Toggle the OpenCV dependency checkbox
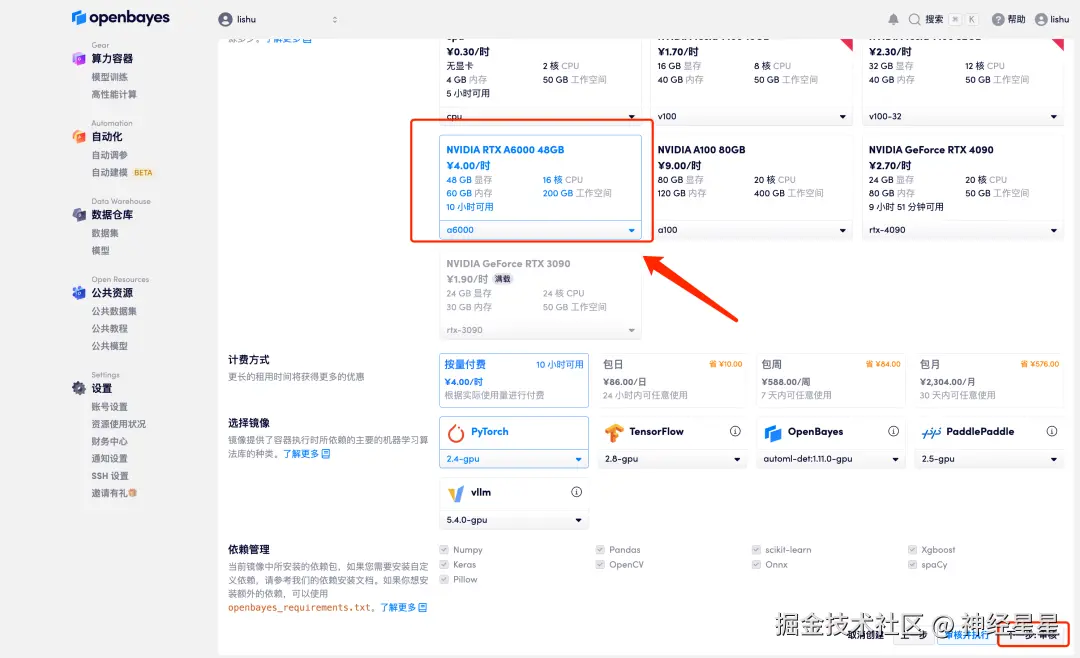The width and height of the screenshot is (1080, 658). 600,564
